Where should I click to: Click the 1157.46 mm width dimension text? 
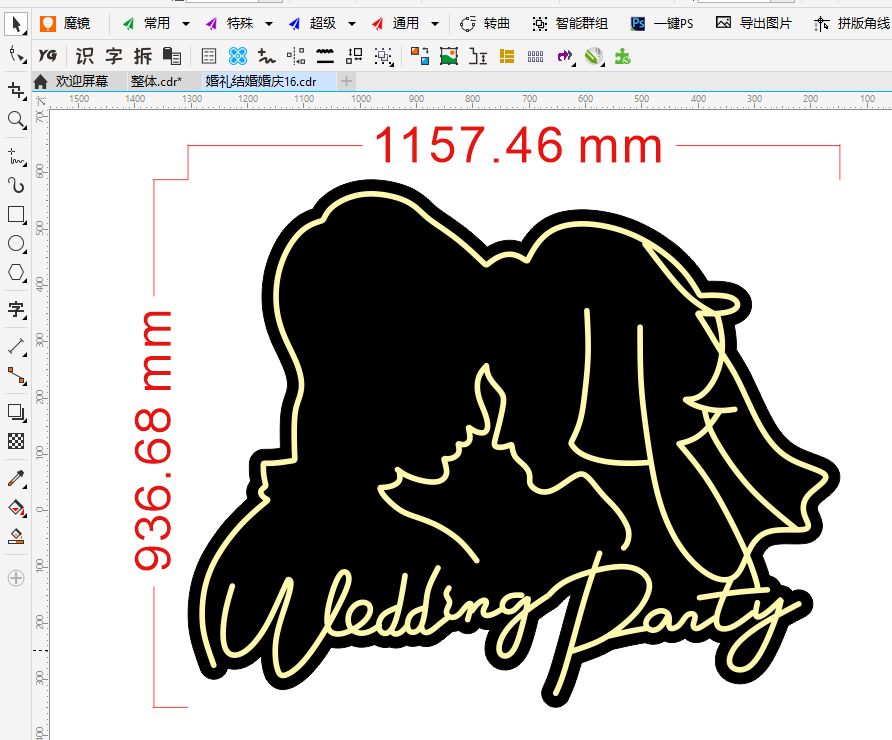click(517, 146)
